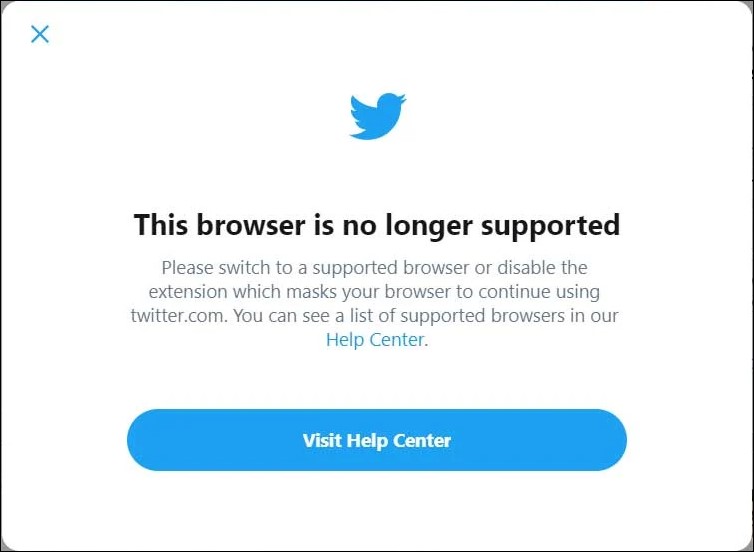Click the word 'Visit' on the blue button
Viewport: 754px width, 552px height.
click(x=322, y=440)
